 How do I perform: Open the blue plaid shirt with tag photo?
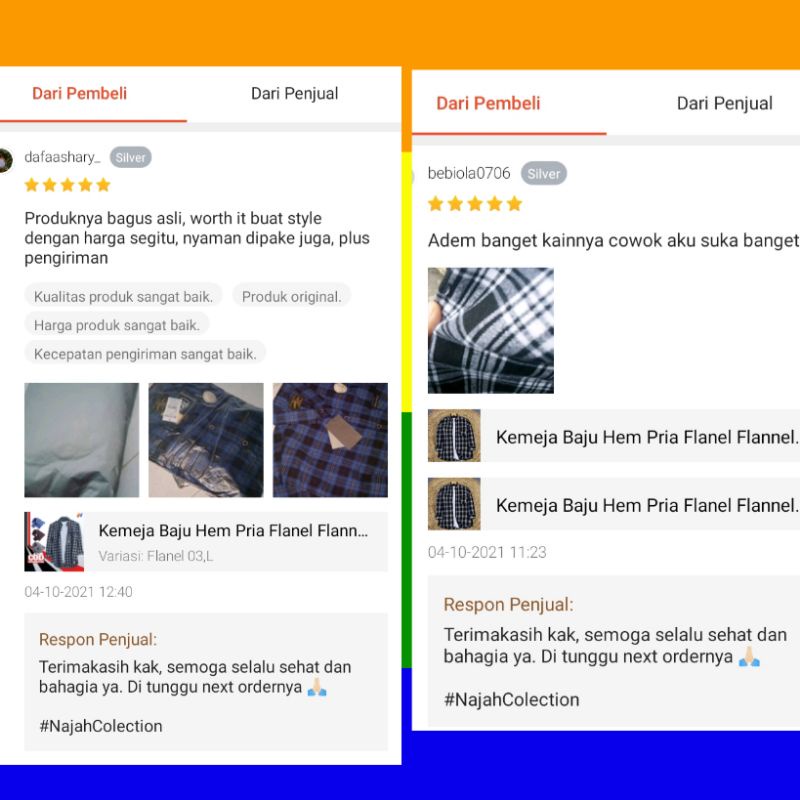click(330, 440)
